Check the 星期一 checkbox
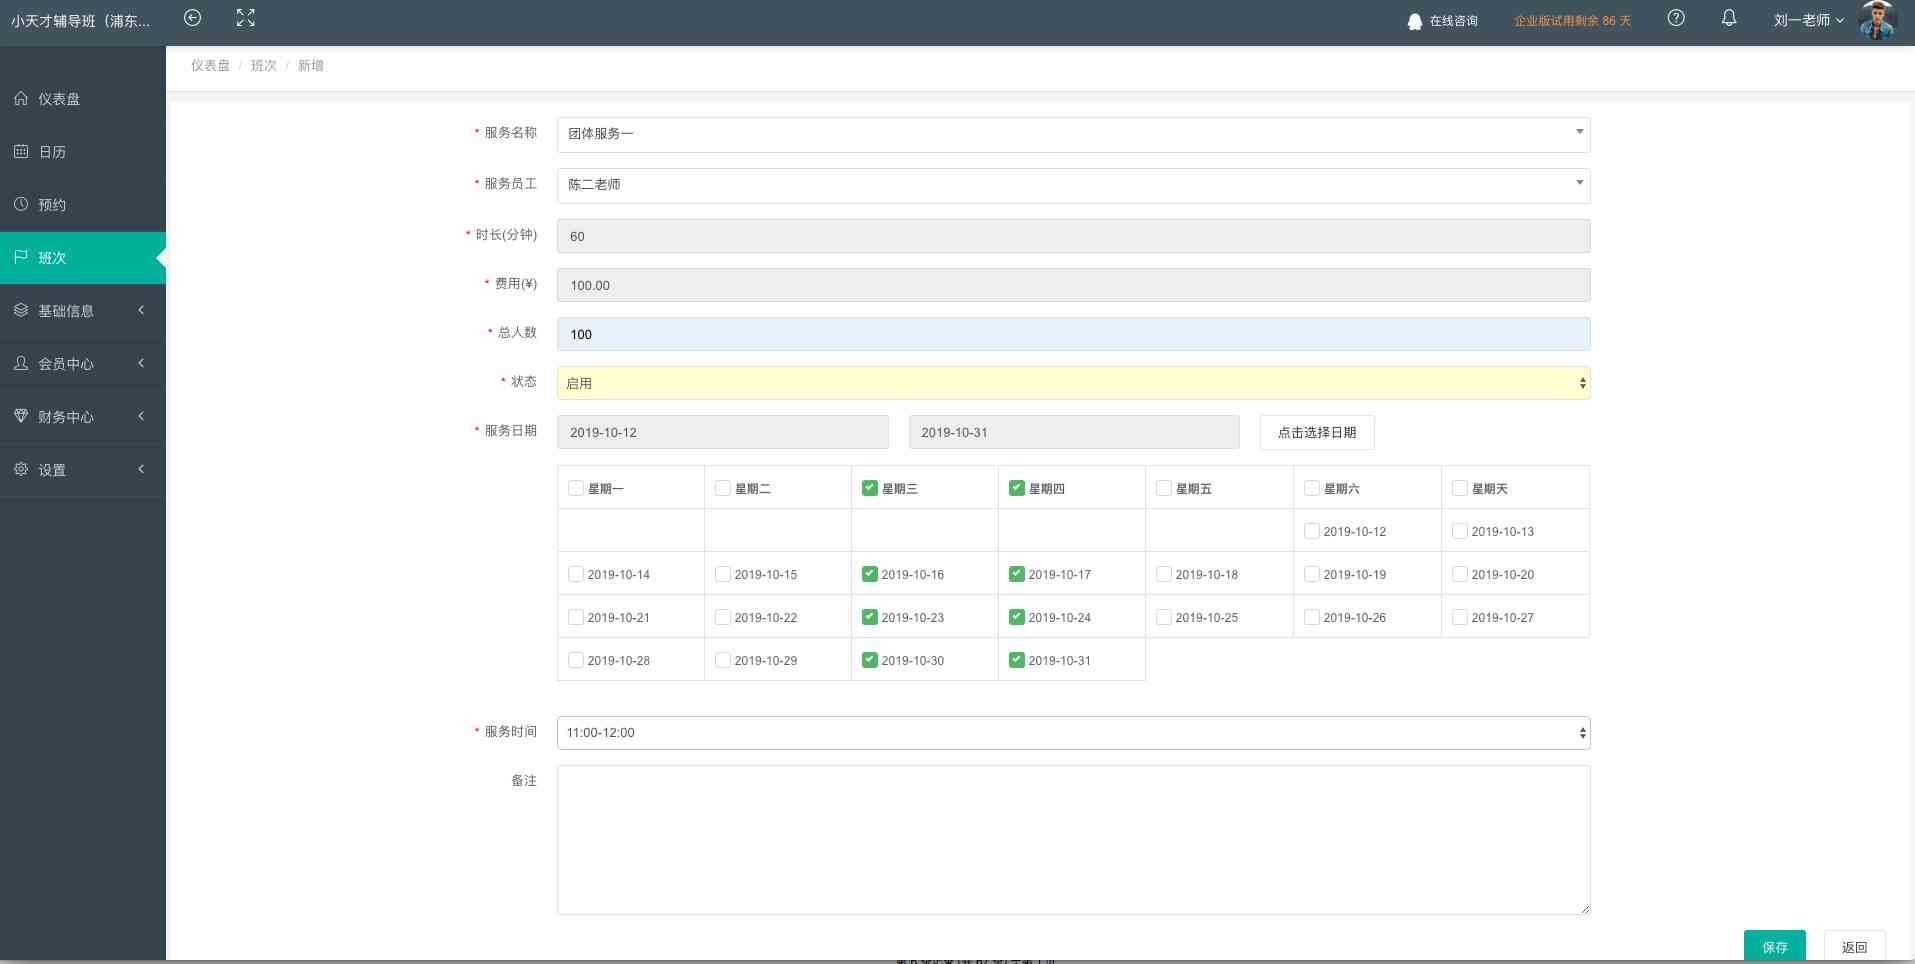1915x964 pixels. (576, 488)
